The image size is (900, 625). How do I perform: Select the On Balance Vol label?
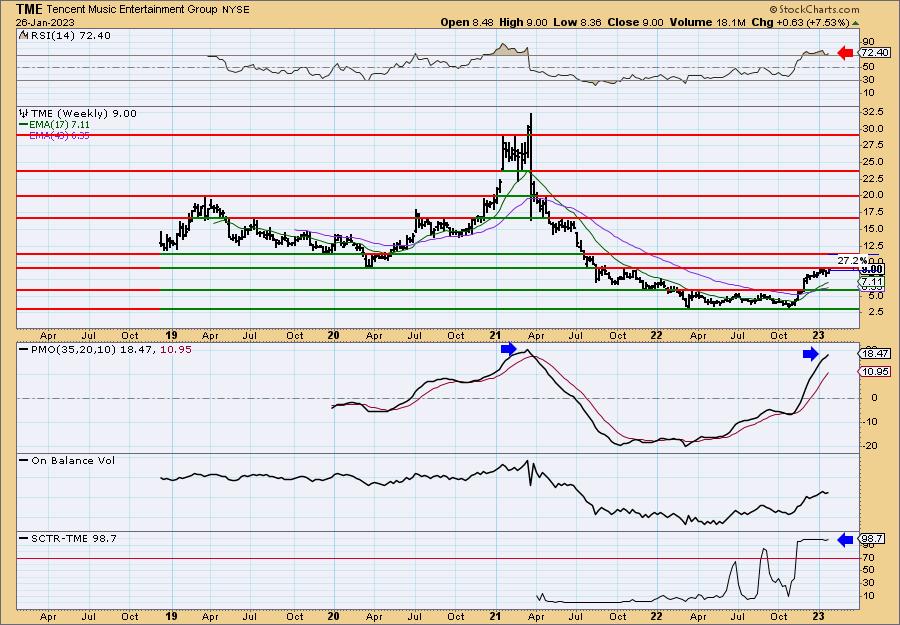pos(73,460)
